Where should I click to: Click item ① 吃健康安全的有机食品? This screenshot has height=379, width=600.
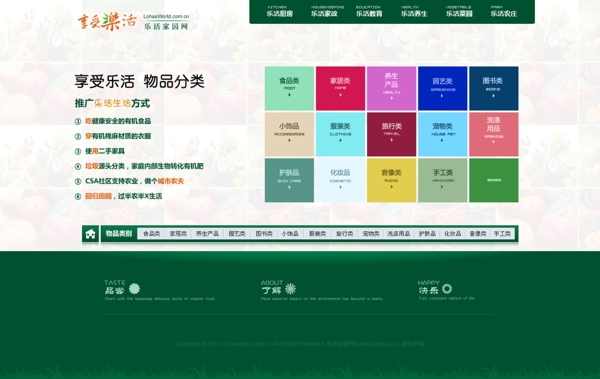coord(113,121)
